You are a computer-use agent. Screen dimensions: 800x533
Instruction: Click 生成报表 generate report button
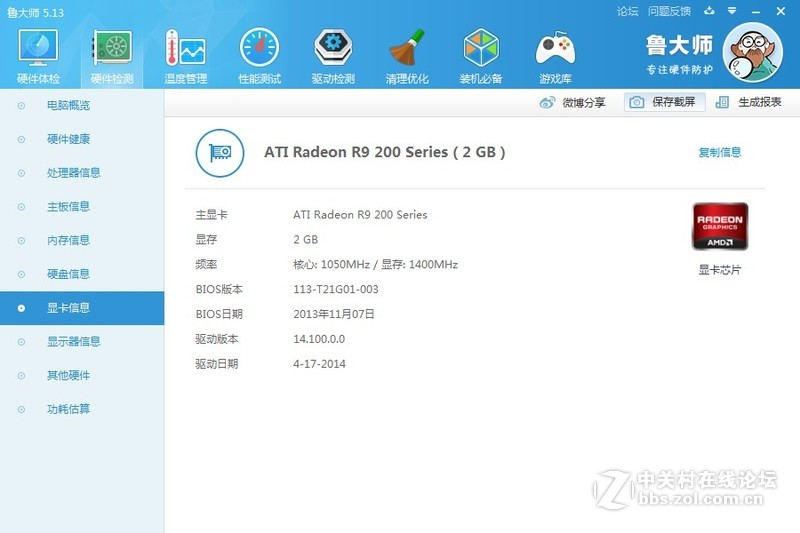tap(748, 103)
